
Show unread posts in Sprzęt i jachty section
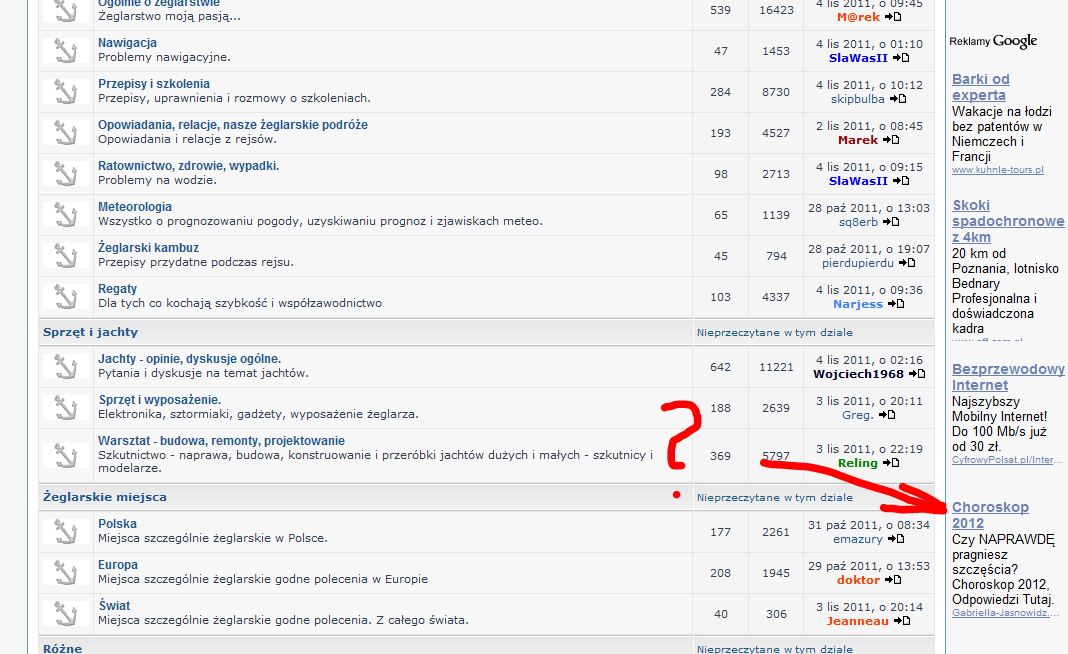pos(774,332)
